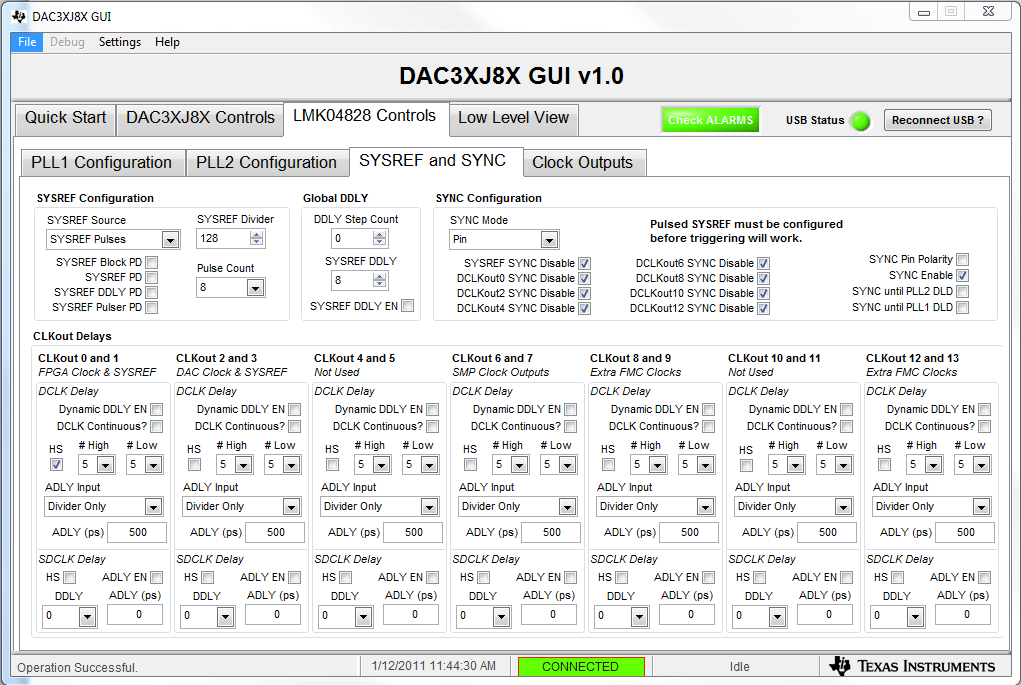Click the USB Status green indicator
This screenshot has width=1021, height=685.
pos(860,120)
